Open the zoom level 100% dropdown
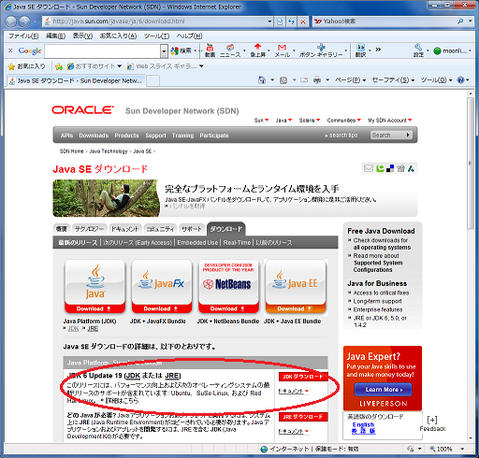This screenshot has height=458, width=479. click(462, 449)
